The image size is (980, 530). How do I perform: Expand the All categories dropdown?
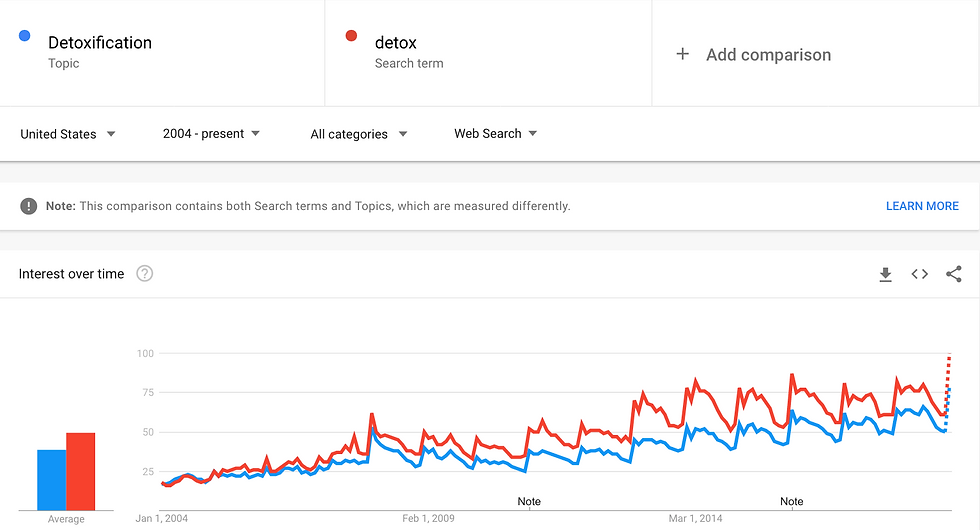[x=359, y=134]
